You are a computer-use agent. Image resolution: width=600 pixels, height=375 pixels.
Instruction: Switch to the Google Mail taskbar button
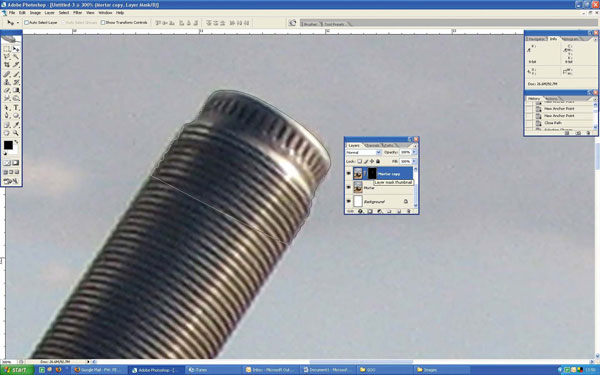coord(99,370)
